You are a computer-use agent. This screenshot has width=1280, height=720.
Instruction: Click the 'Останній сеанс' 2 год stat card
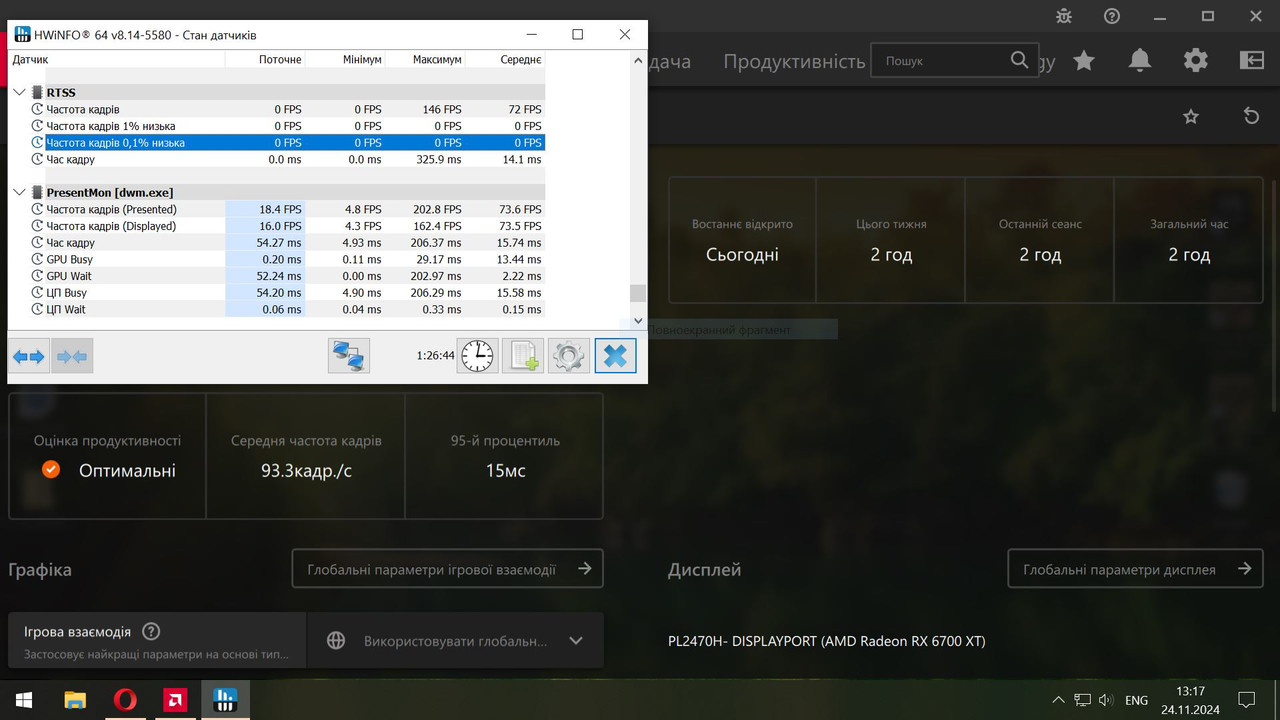point(1040,240)
